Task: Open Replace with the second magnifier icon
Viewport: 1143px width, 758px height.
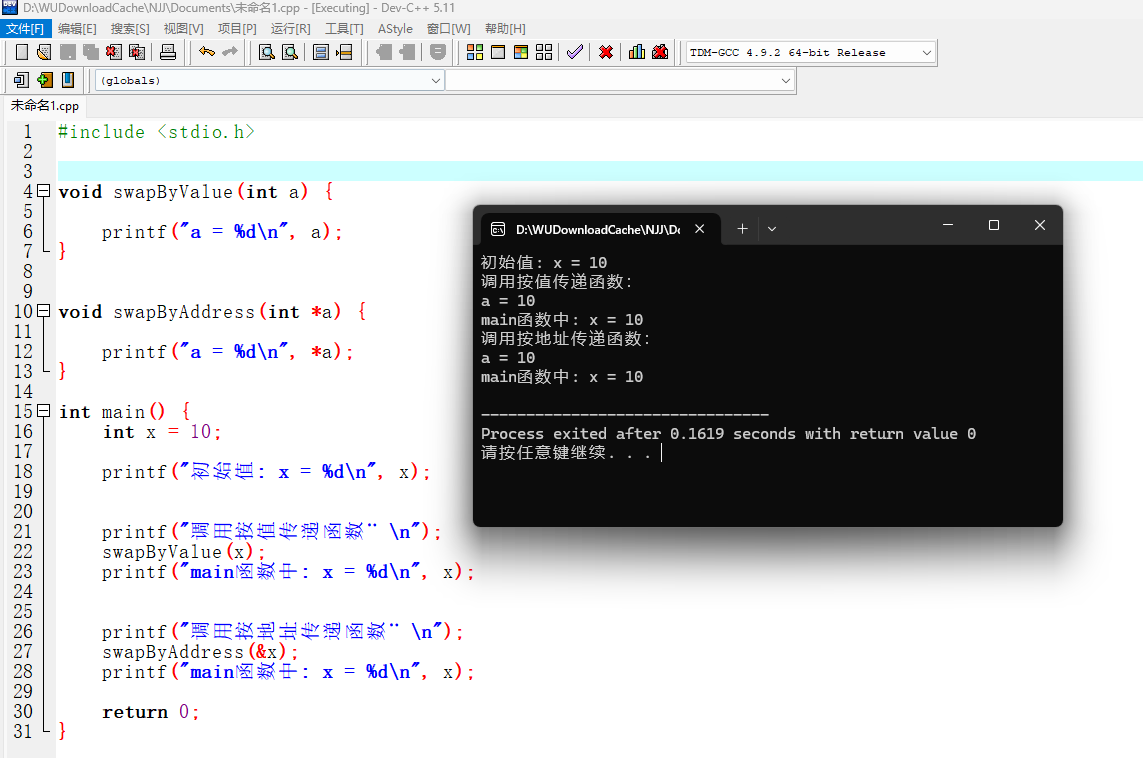Action: (x=290, y=52)
